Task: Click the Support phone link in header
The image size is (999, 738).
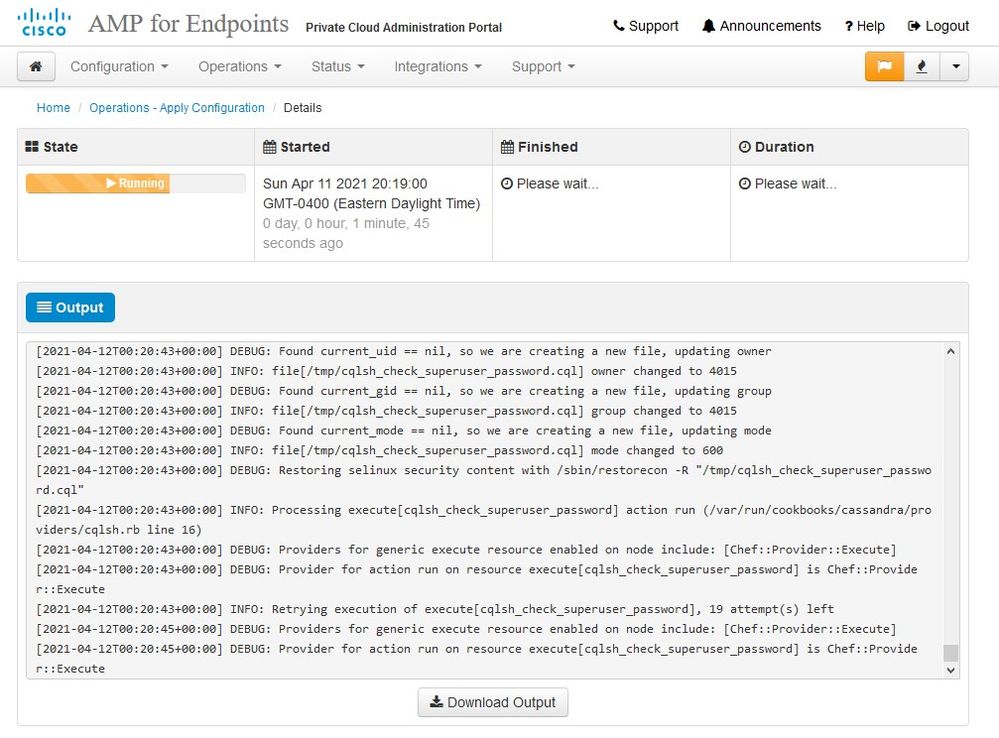Action: [645, 26]
